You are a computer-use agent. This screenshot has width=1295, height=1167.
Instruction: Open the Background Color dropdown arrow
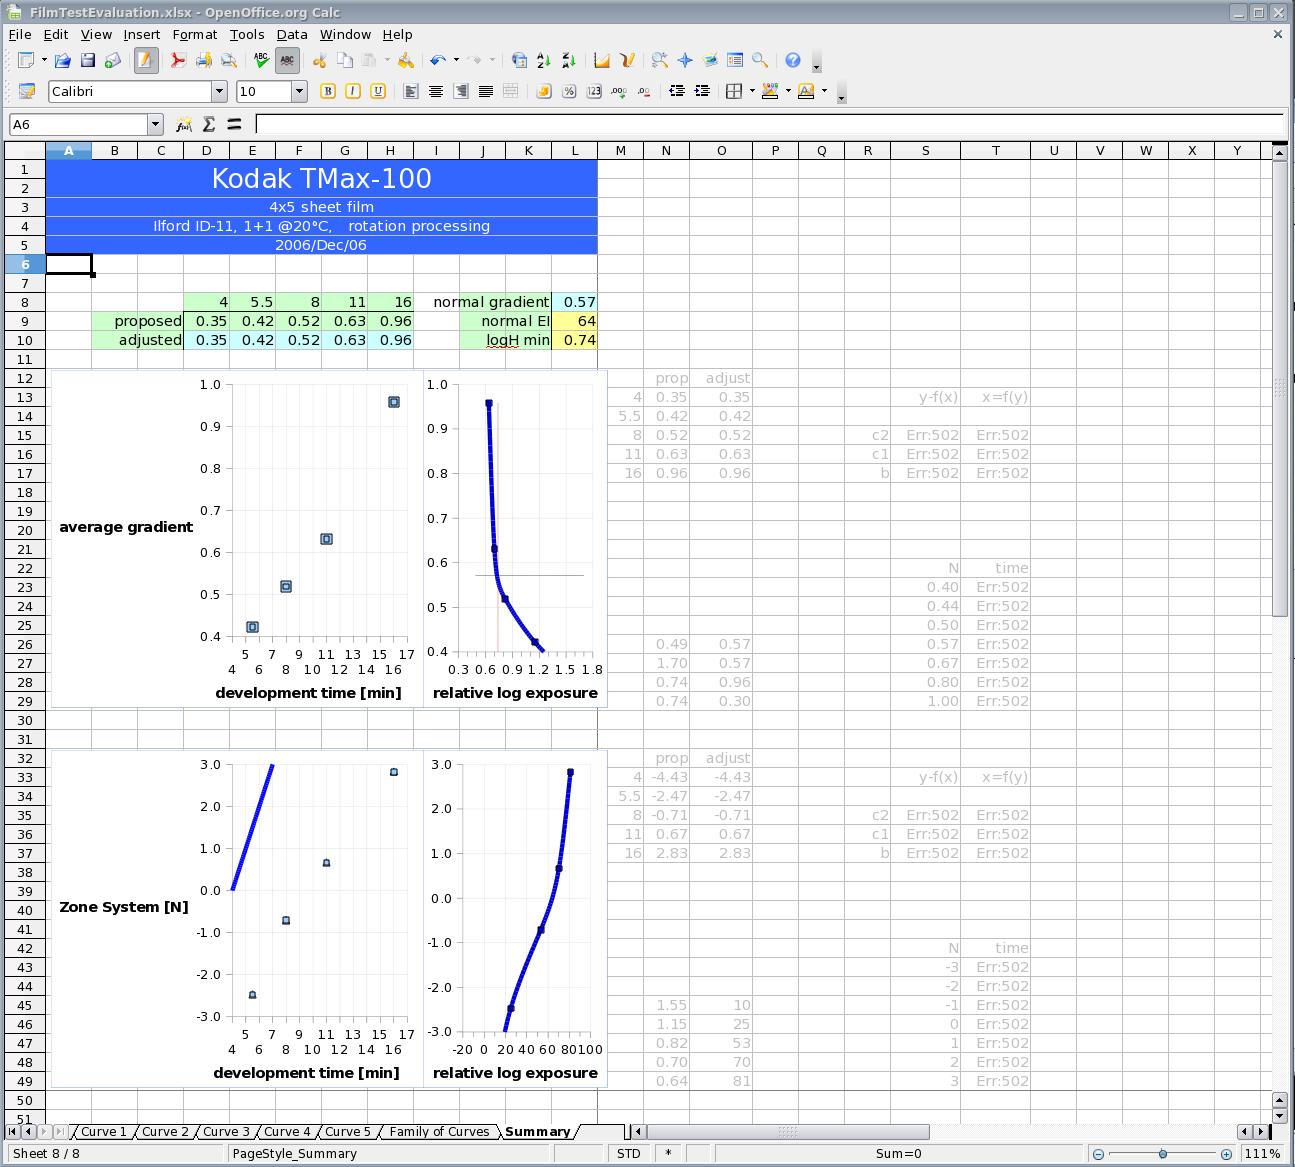pyautogui.click(x=788, y=91)
